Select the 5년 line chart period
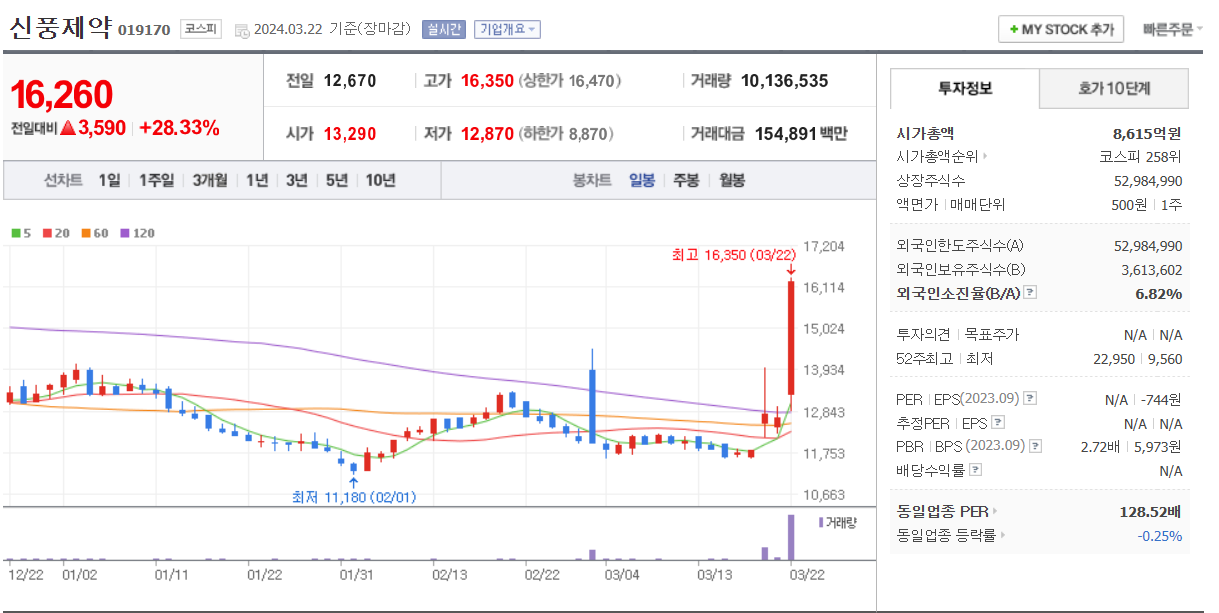This screenshot has width=1219, height=613. pos(337,180)
